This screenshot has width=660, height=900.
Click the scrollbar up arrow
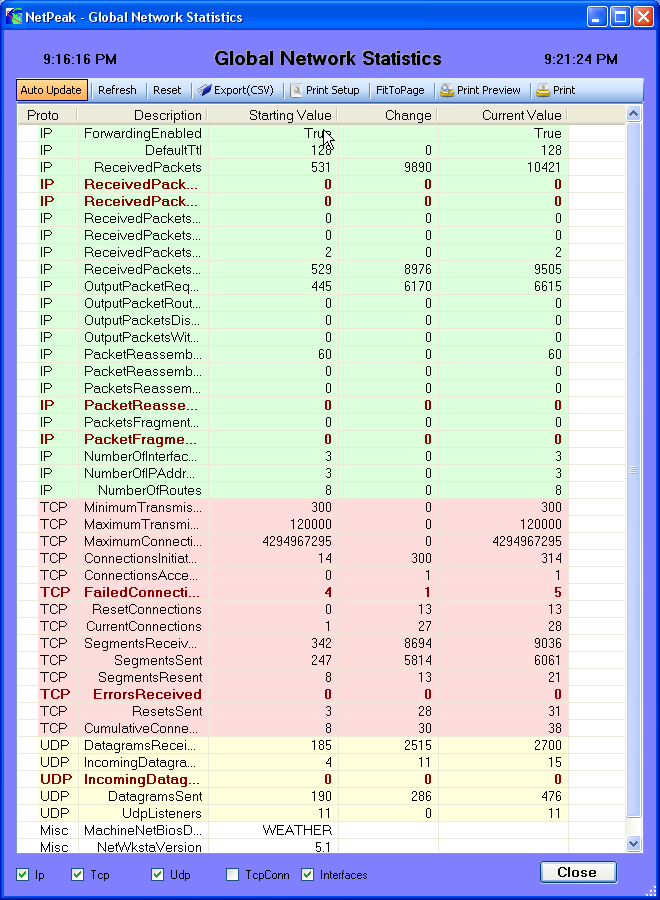(x=633, y=114)
